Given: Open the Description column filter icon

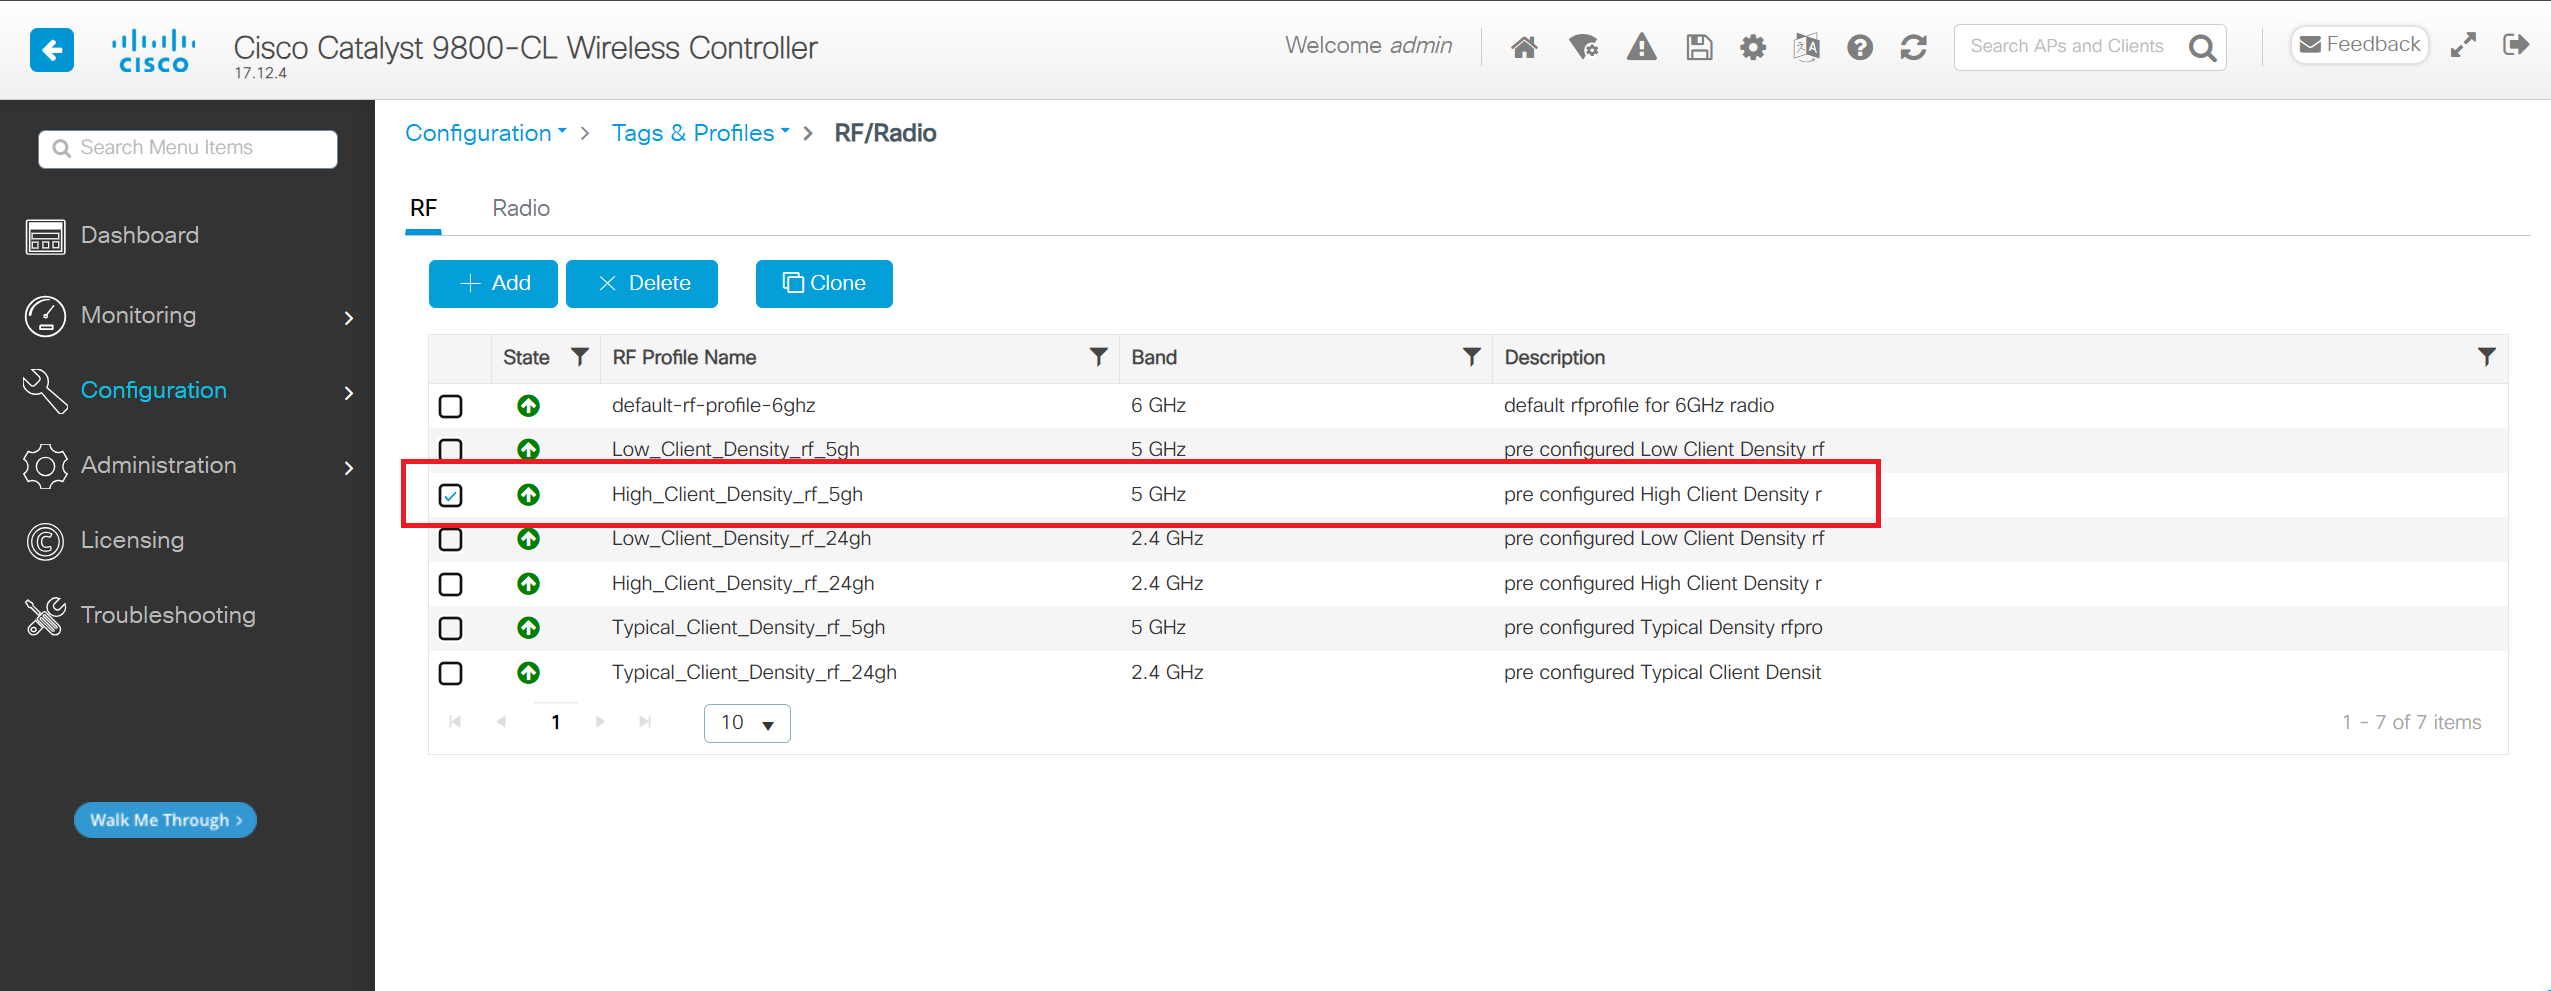Looking at the screenshot, I should point(2486,357).
